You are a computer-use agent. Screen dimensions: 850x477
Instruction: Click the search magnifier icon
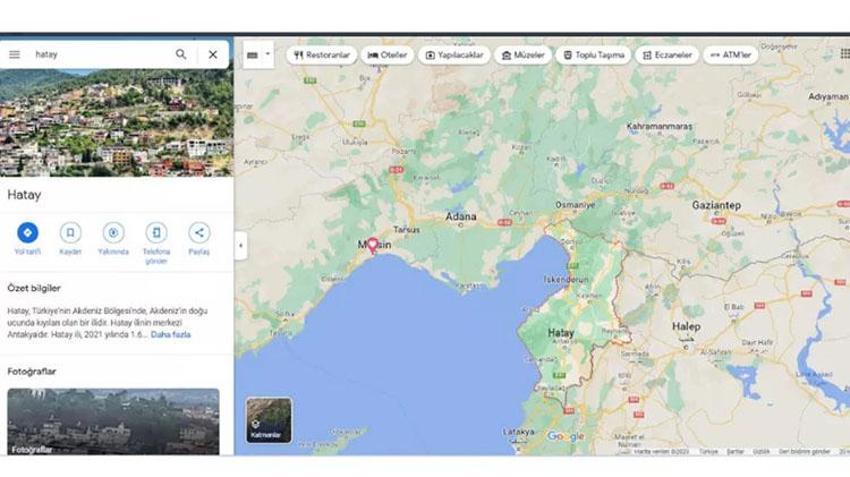(x=181, y=54)
